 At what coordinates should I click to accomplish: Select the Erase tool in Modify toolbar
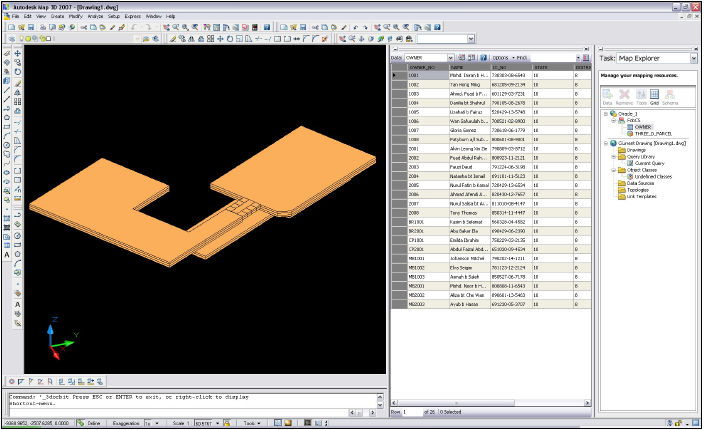tap(173, 39)
